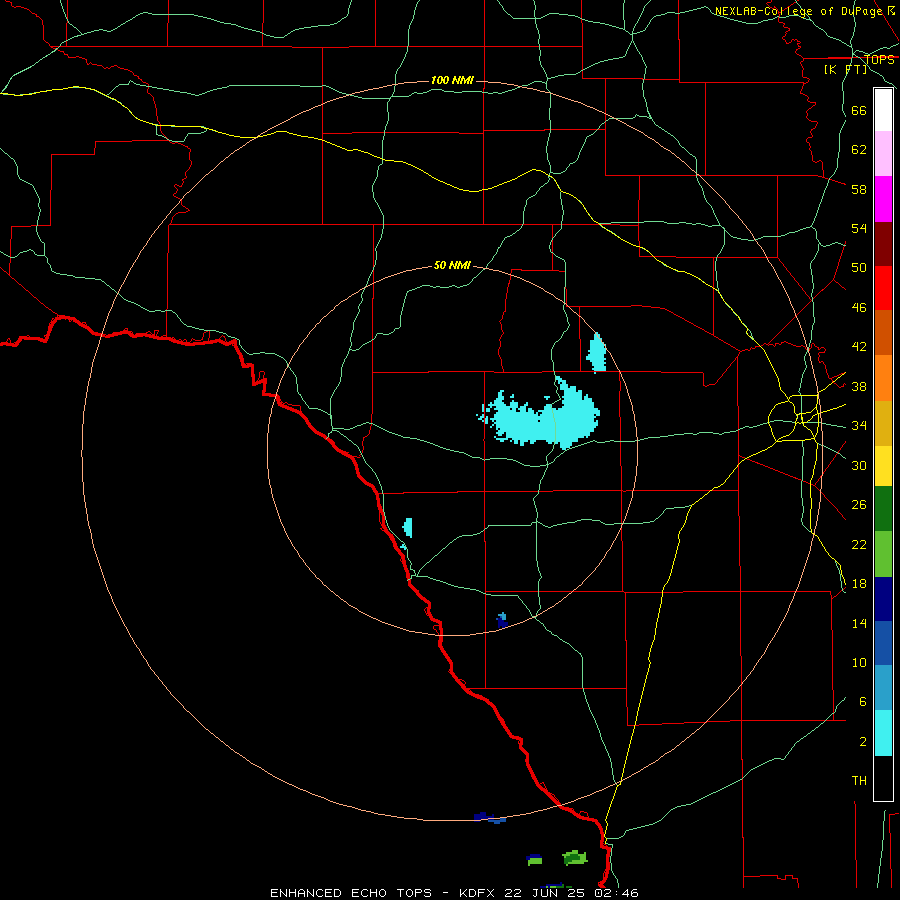Click the TH threshold legend label
The width and height of the screenshot is (900, 900).
859,781
